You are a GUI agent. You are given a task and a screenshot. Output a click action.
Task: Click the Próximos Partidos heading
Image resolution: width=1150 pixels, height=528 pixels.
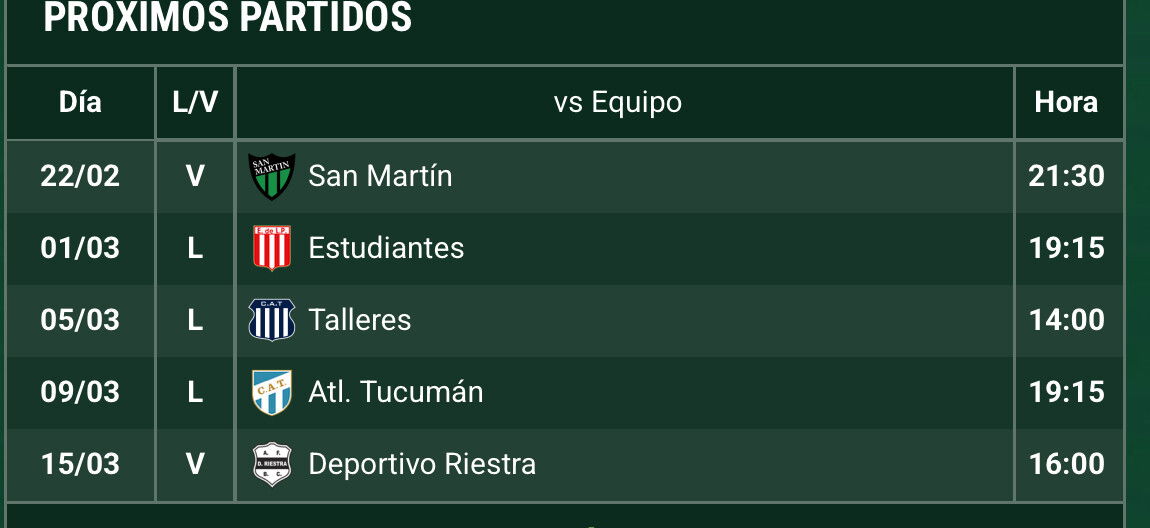pos(227,18)
